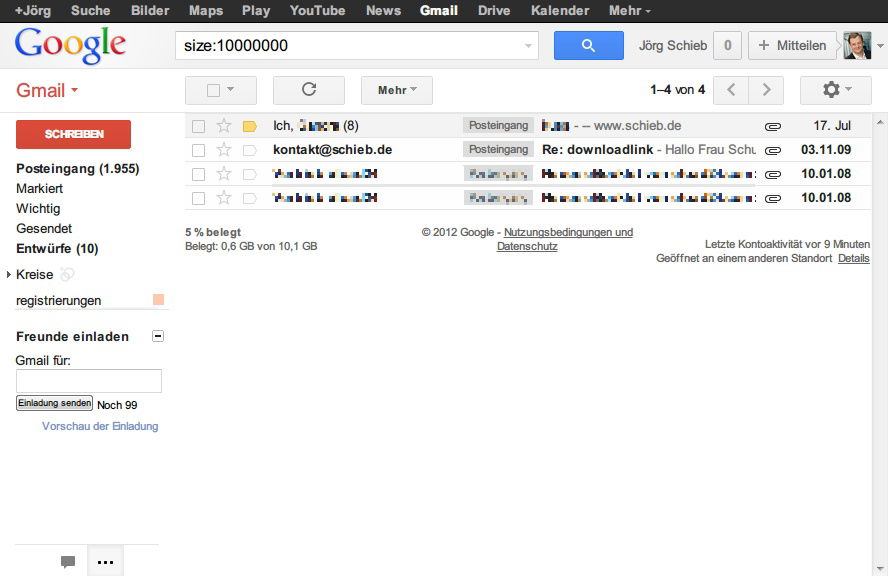Open Posteingang (1.955) folder

(78, 169)
